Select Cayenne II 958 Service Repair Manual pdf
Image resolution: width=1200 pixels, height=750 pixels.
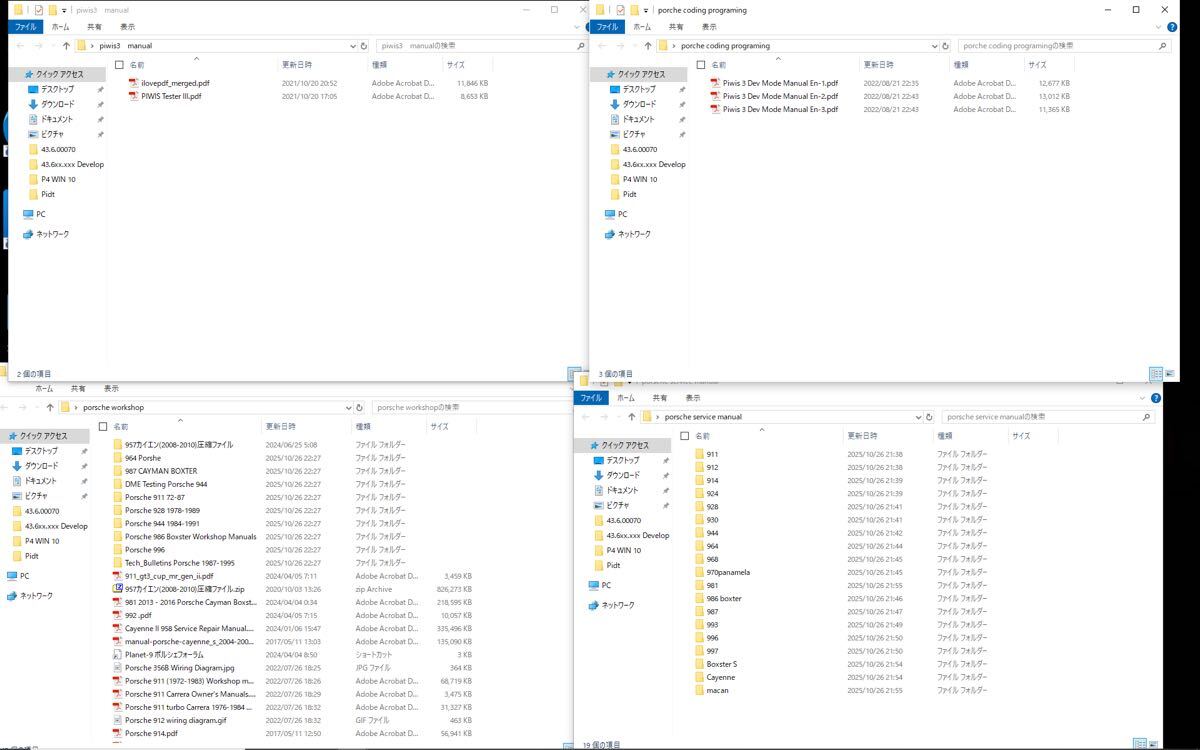click(183, 628)
